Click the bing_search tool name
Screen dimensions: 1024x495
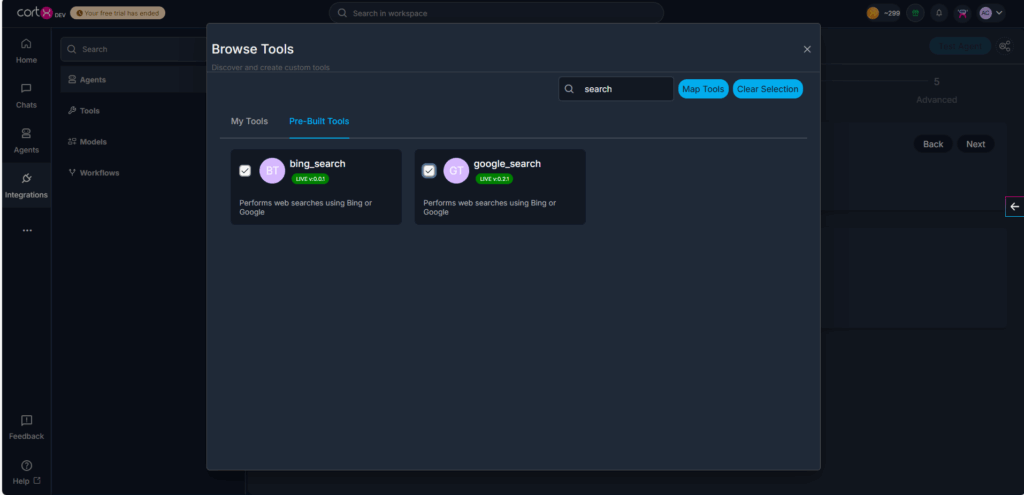(317, 164)
